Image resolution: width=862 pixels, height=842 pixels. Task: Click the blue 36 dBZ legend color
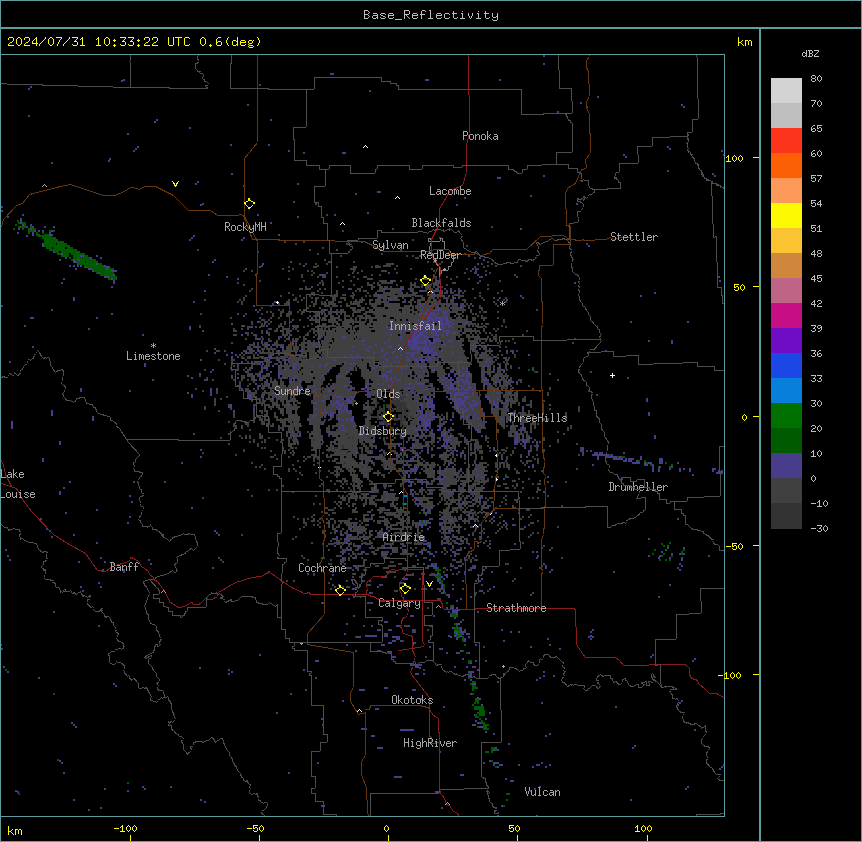pos(786,365)
